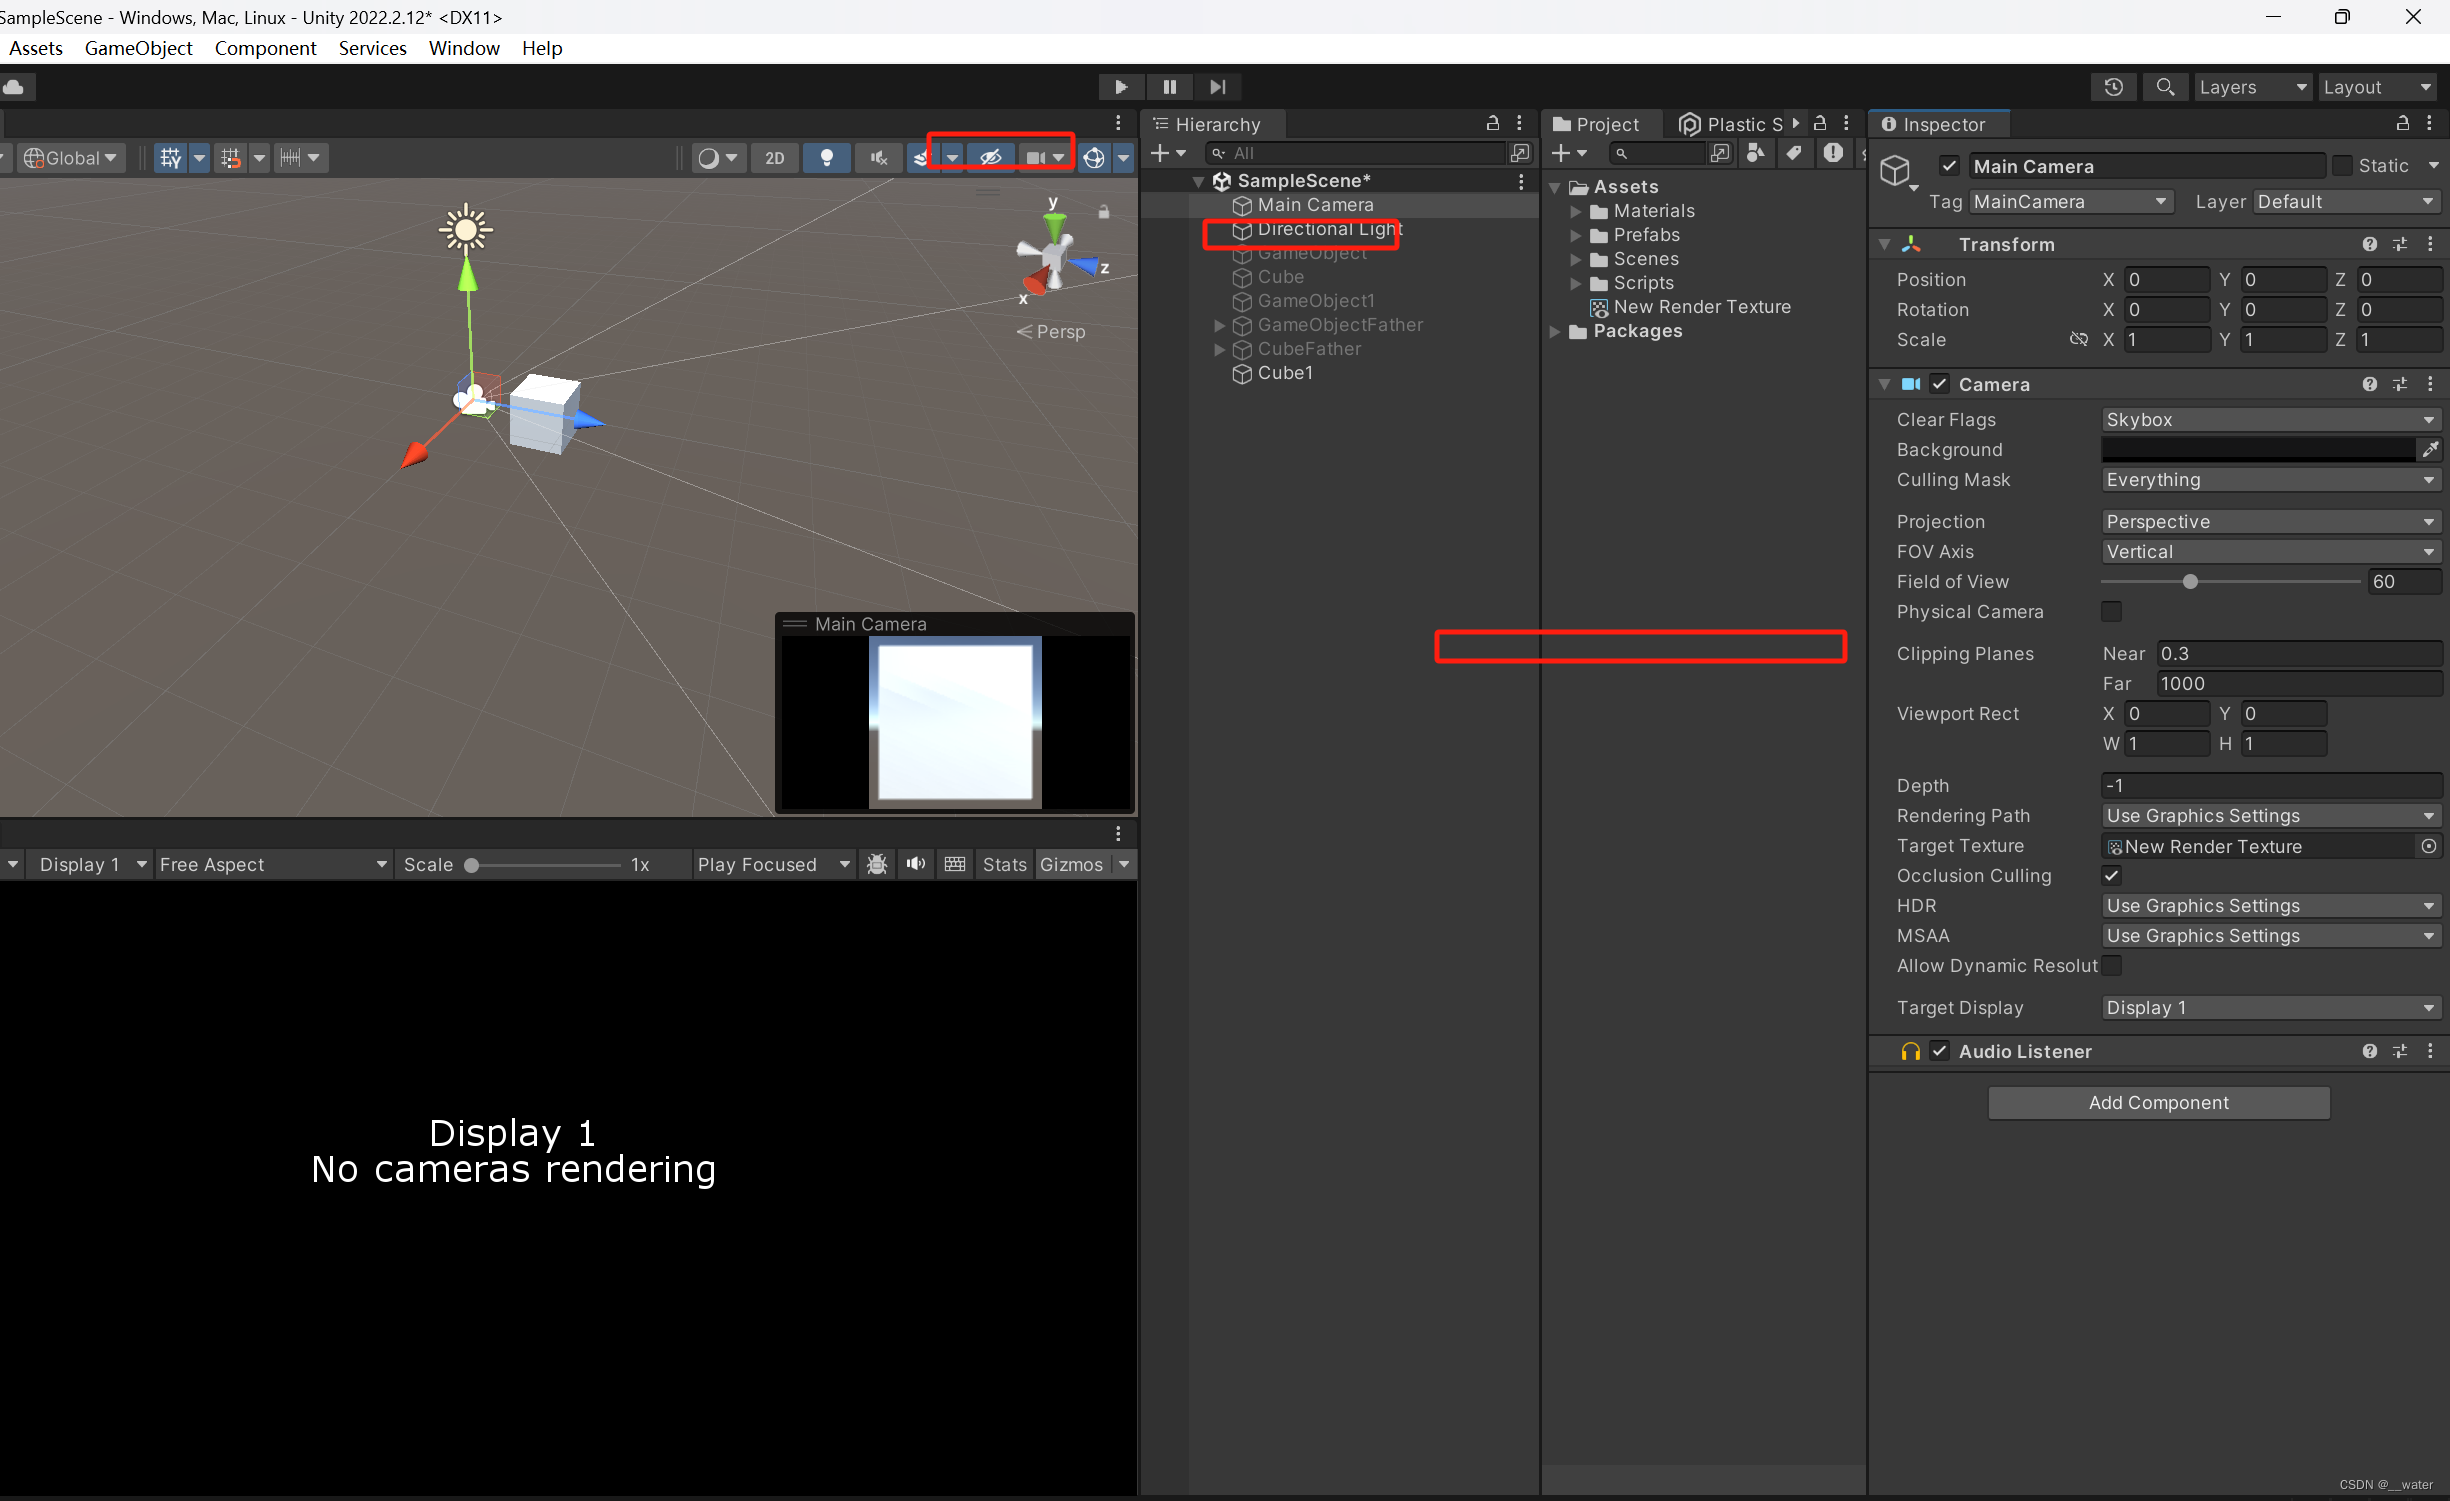This screenshot has height=1501, width=2450.
Task: Open the keyboard shortcuts icon in Game view
Action: [954, 864]
